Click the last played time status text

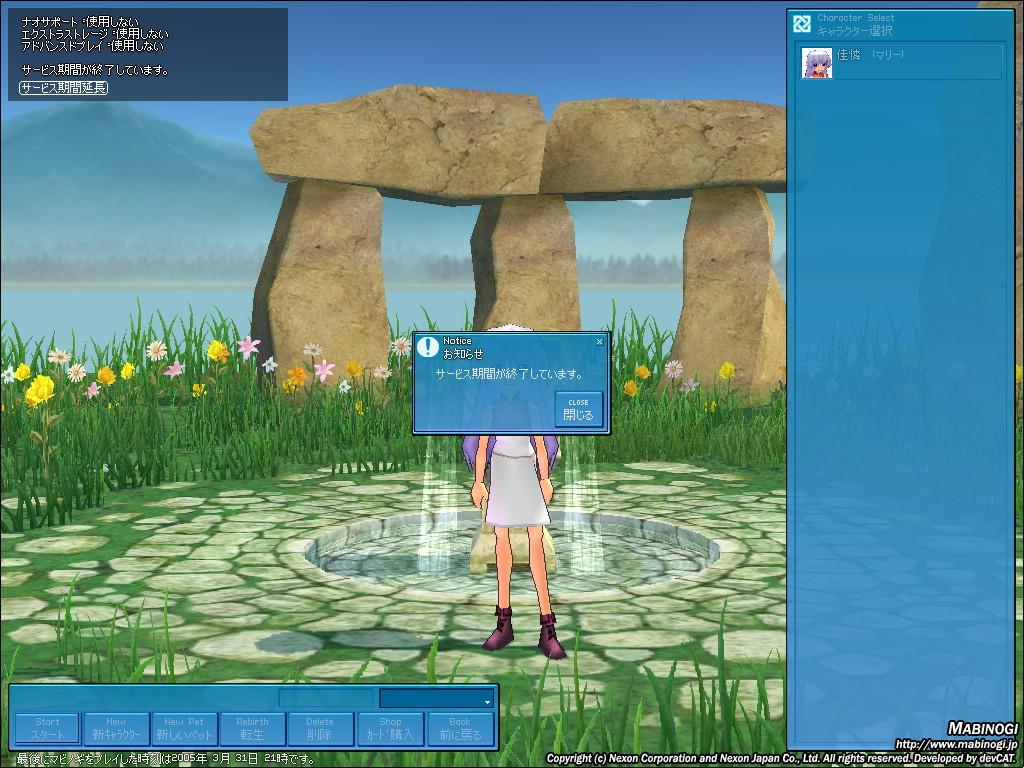click(x=166, y=759)
